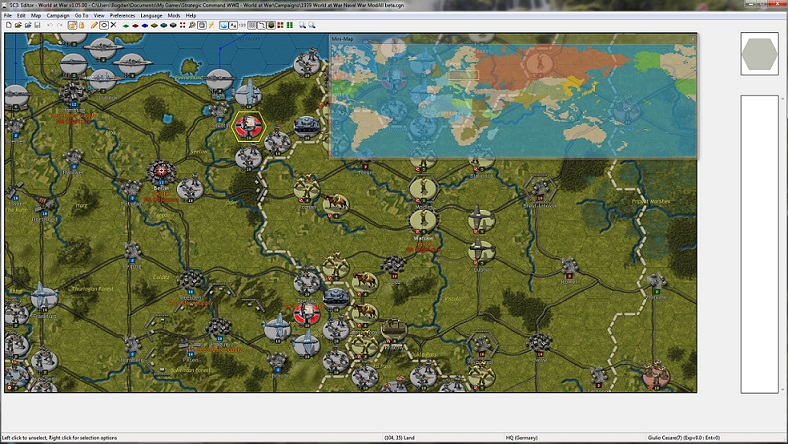The width and height of the screenshot is (788, 444).
Task: Select the olive terrain layer icon
Action: point(154,25)
